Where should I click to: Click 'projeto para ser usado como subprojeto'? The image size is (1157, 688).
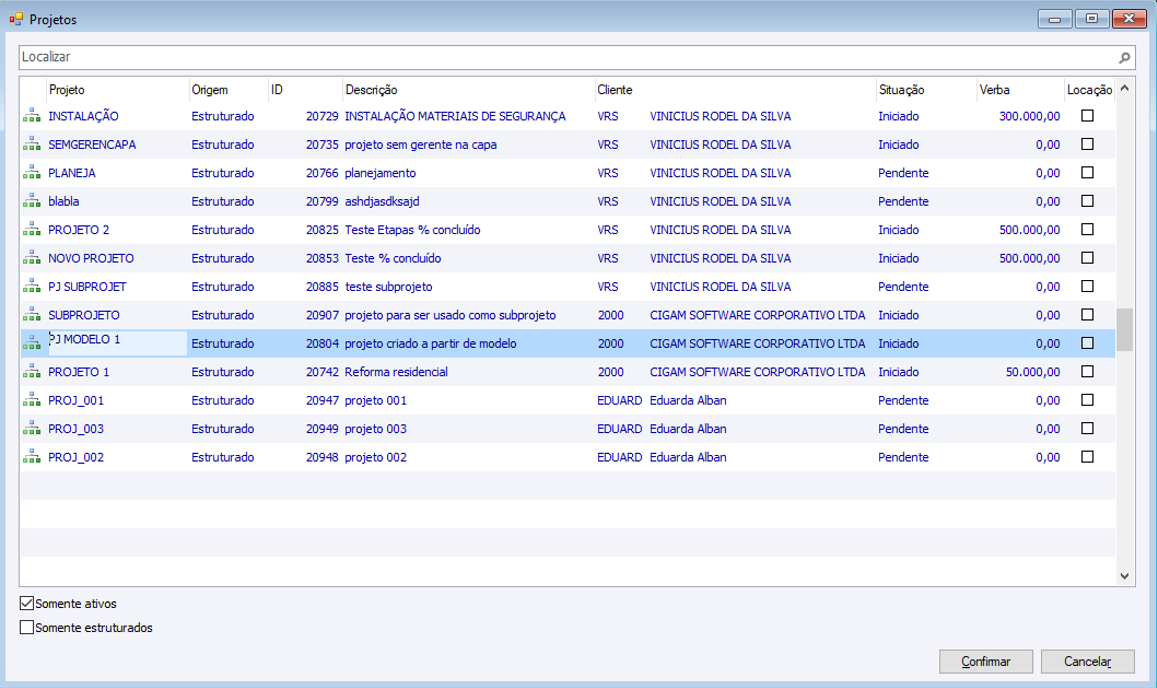[450, 315]
